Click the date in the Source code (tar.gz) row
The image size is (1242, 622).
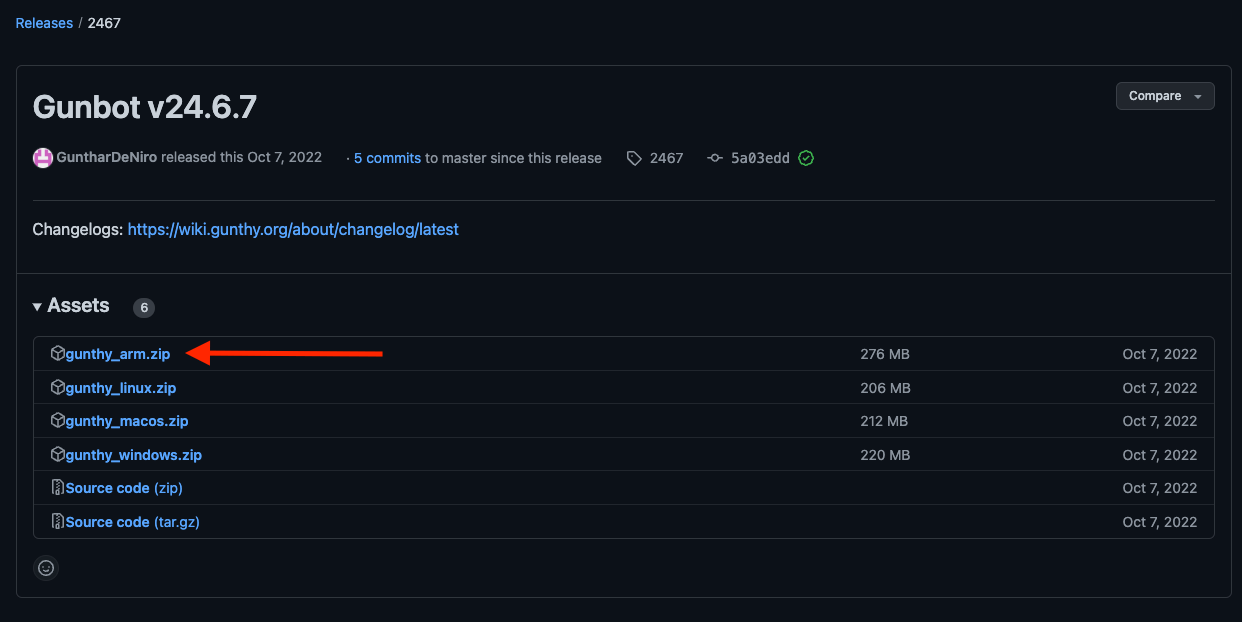(x=1160, y=522)
